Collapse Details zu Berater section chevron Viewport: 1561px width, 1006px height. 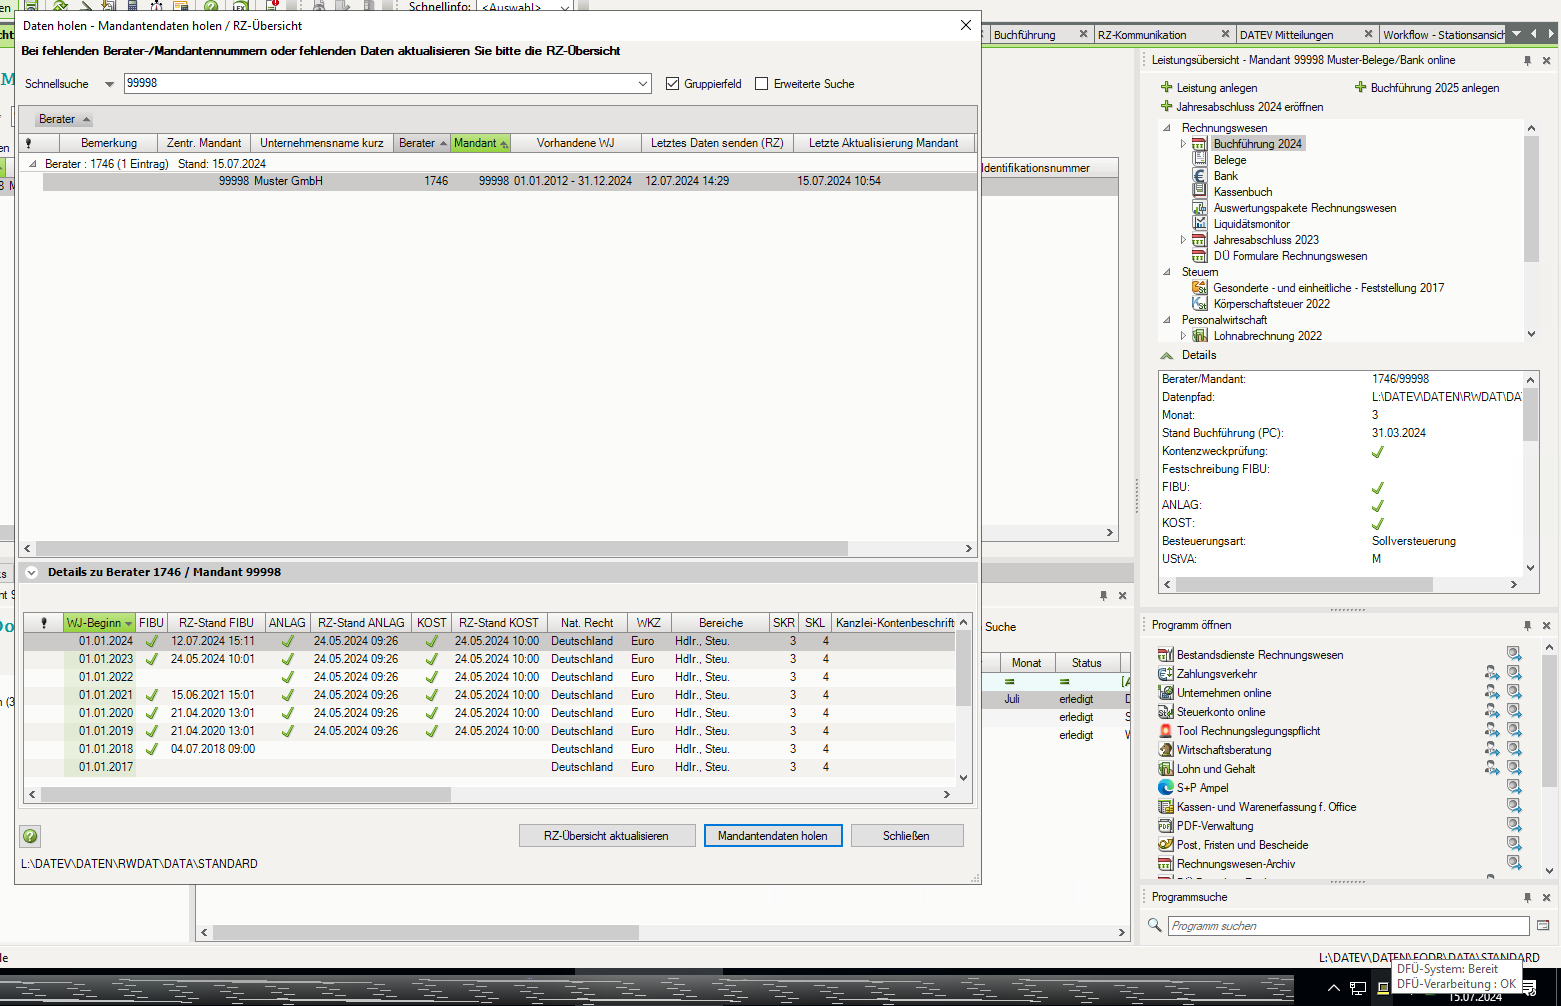click(31, 573)
